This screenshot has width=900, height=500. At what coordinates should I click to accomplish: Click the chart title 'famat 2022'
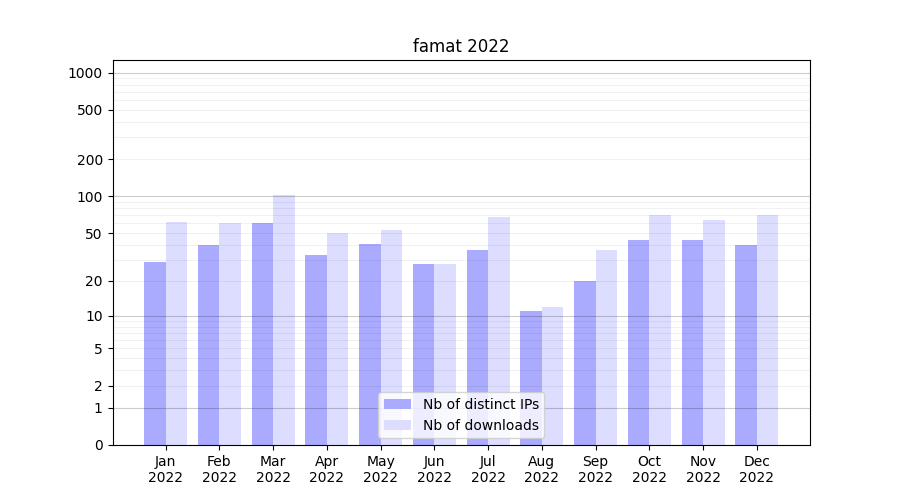click(461, 46)
